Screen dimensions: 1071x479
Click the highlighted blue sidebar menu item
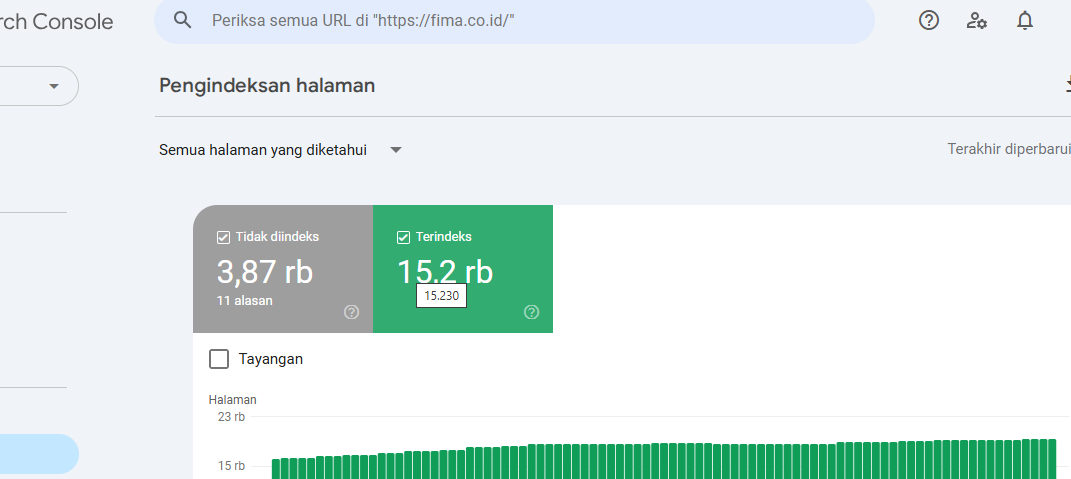(x=38, y=454)
